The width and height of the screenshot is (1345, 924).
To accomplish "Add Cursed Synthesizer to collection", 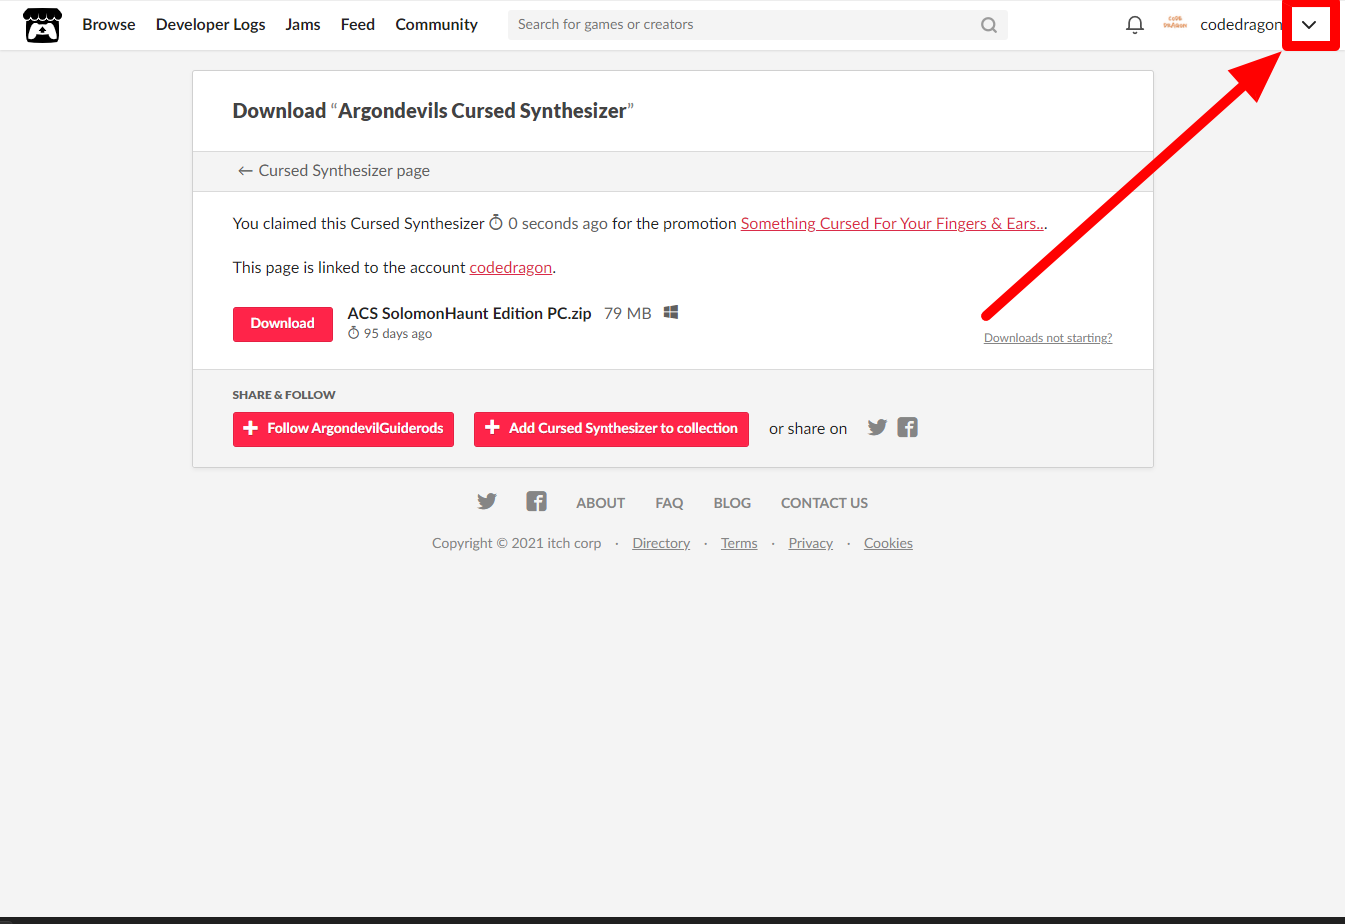I will point(611,429).
